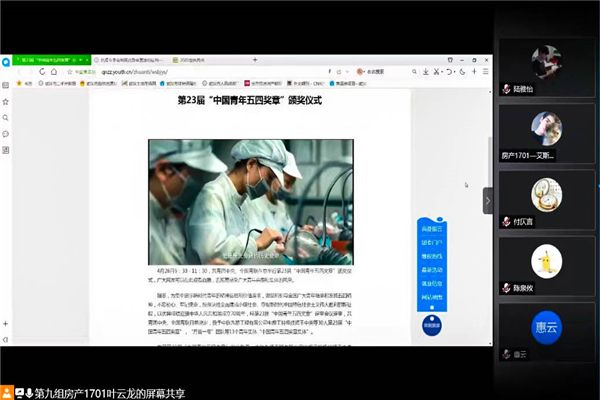The image size is (600, 400).
Task: Click the undo curved-arrow icon in the toolbar
Action: pos(449,72)
